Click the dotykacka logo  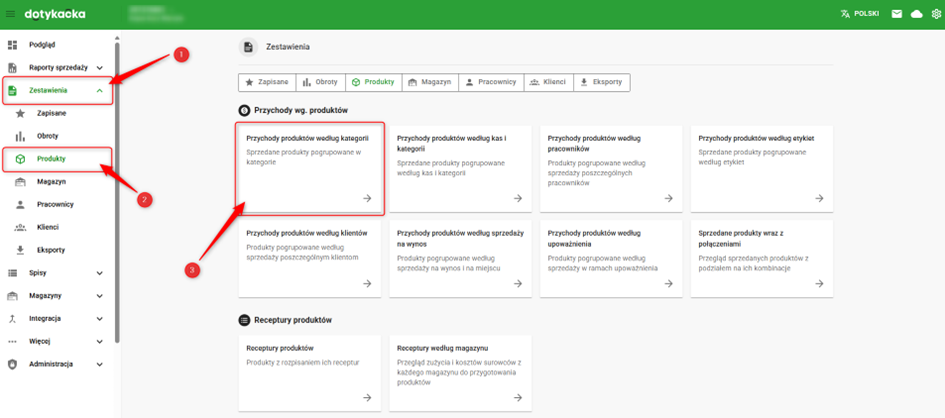pos(55,14)
